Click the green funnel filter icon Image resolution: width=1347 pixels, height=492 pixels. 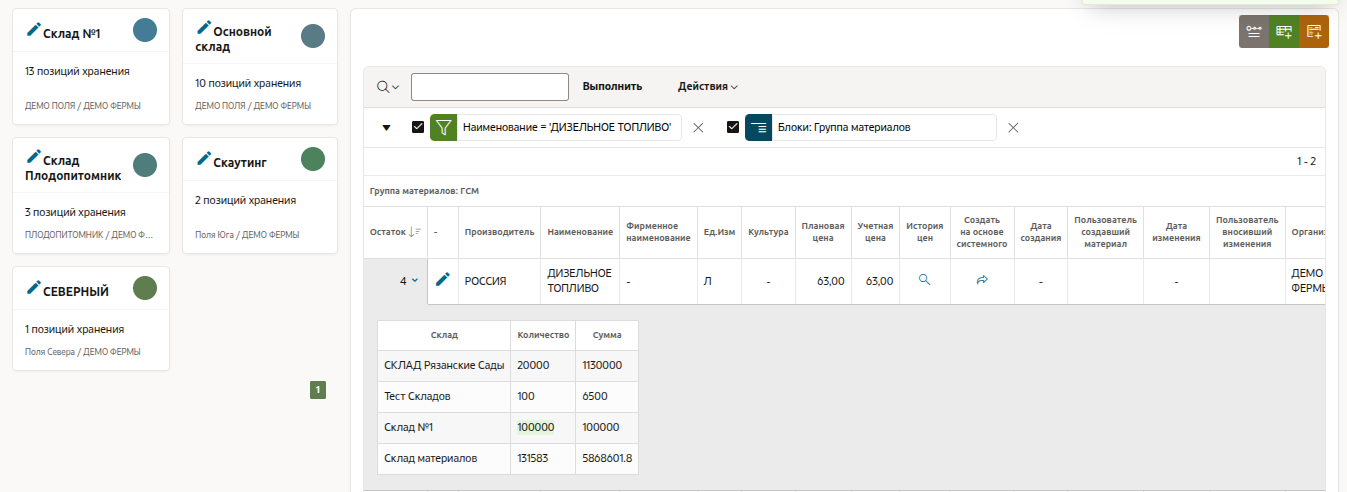pyautogui.click(x=443, y=128)
